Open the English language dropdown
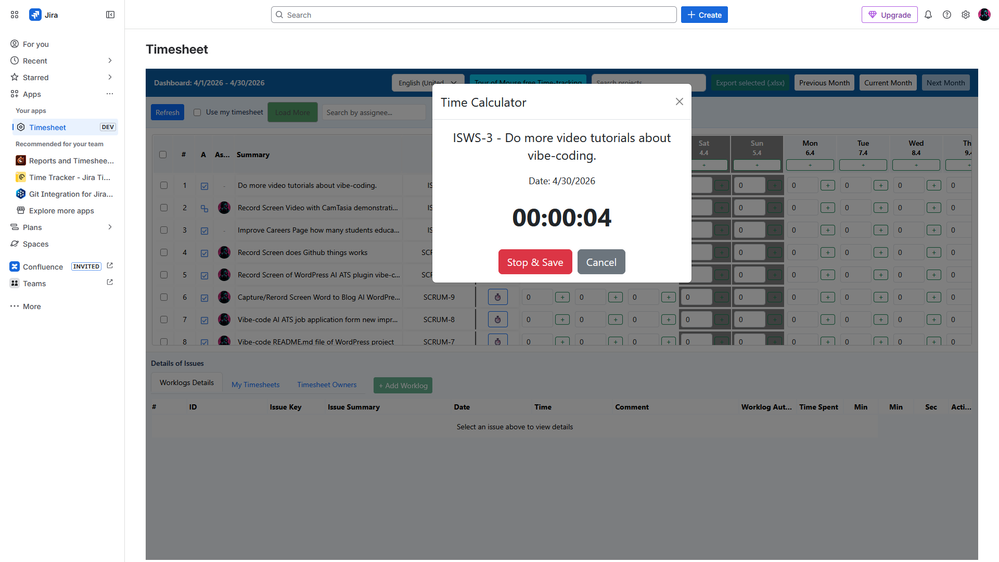999x562 pixels. pyautogui.click(x=428, y=83)
